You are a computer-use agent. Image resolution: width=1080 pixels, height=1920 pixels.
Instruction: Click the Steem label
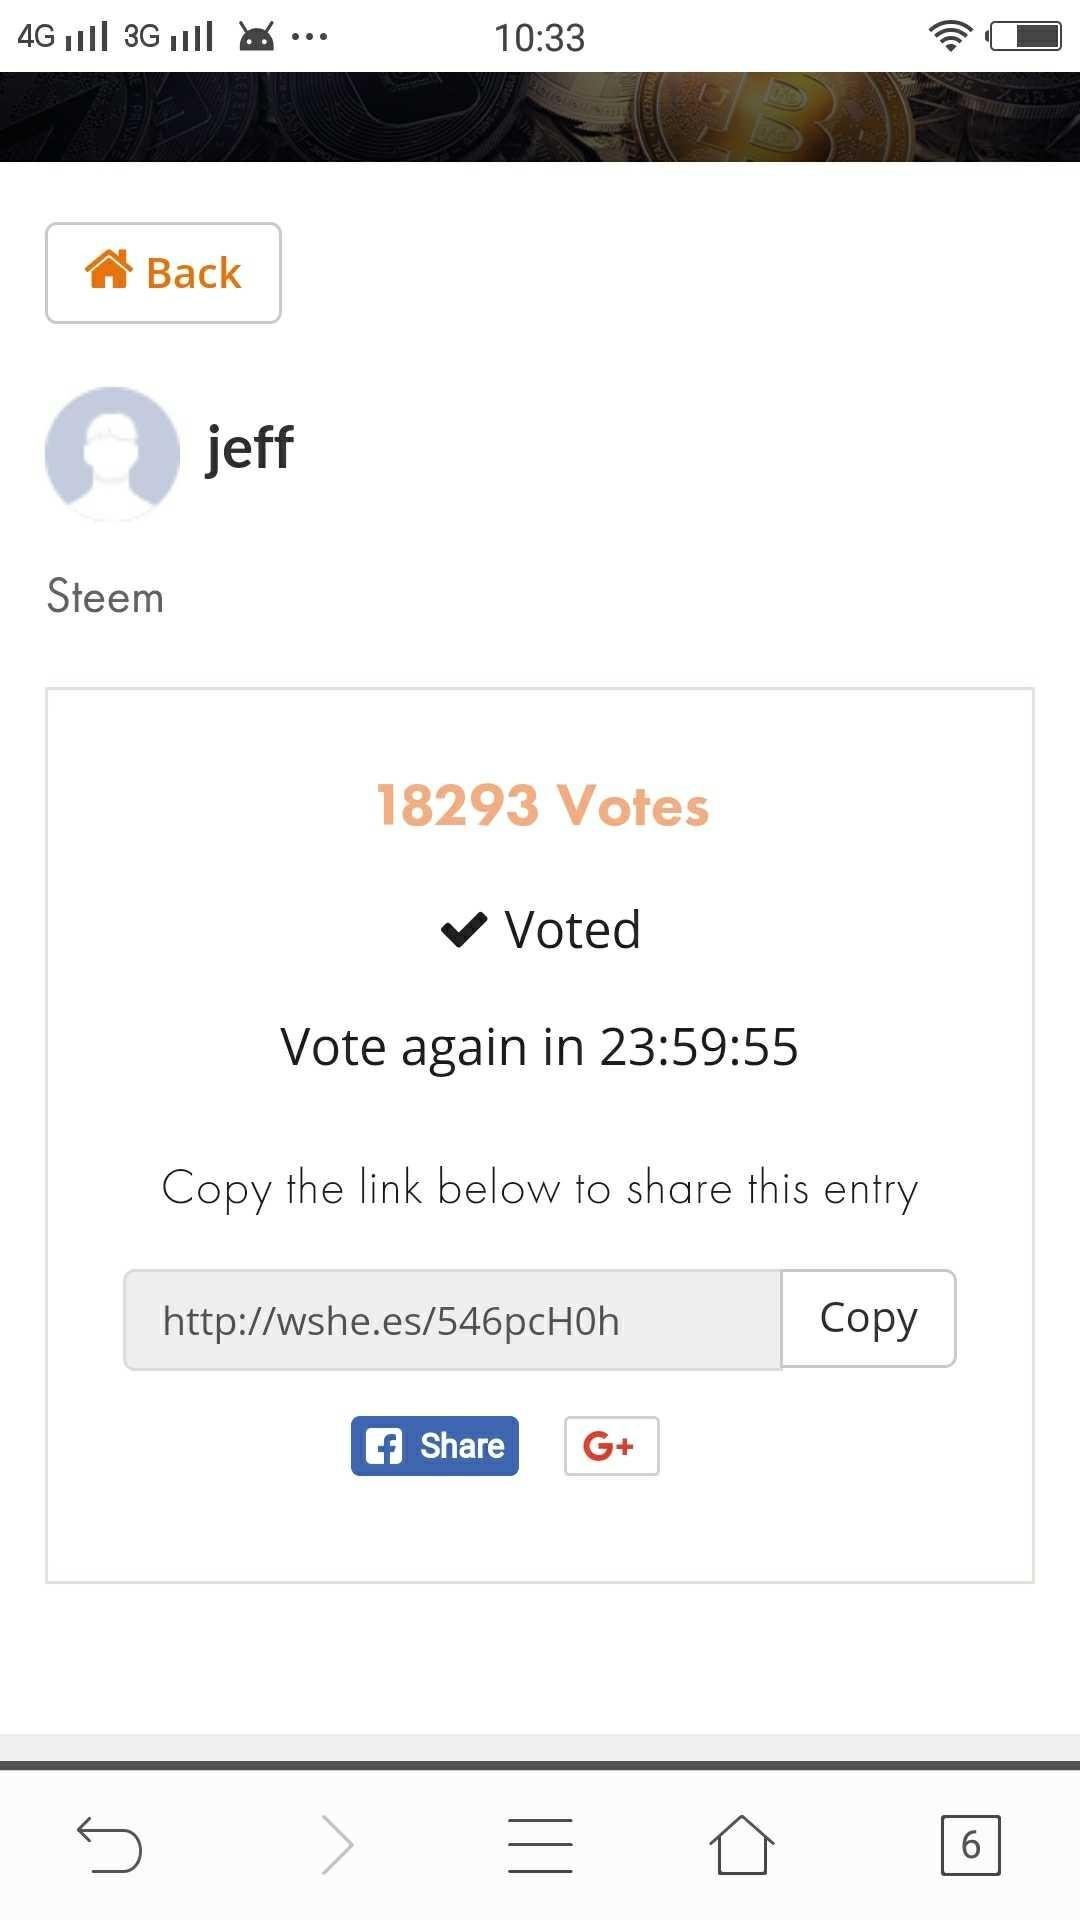[105, 597]
